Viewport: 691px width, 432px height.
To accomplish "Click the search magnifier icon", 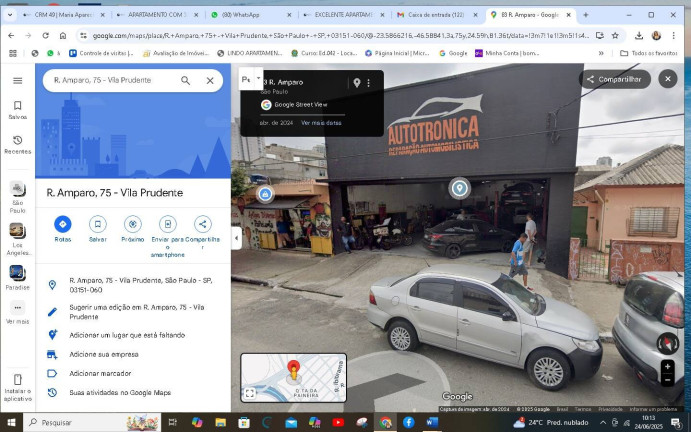I will [186, 80].
